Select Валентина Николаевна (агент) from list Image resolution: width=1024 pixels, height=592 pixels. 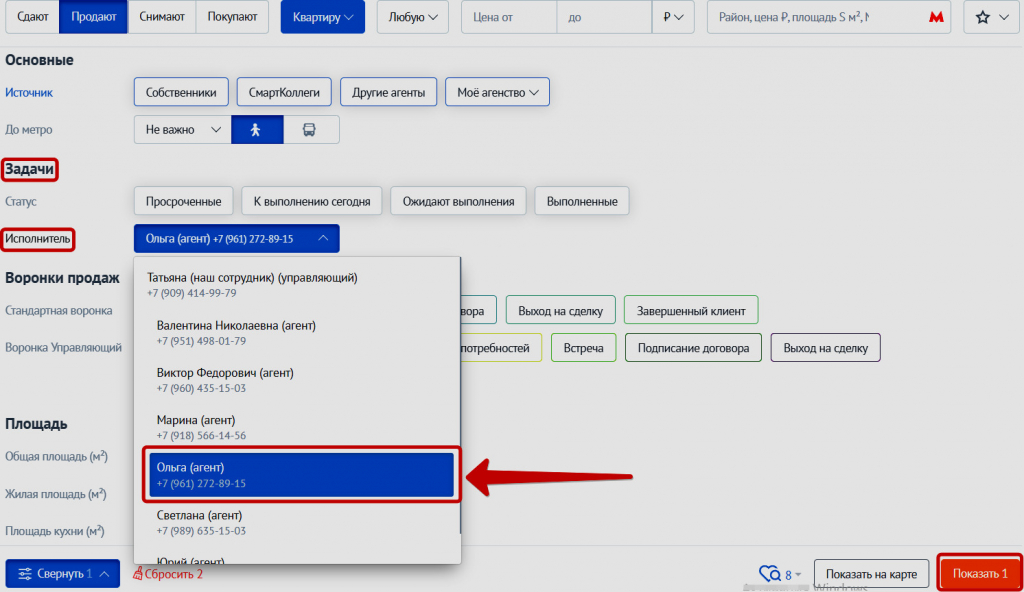pyautogui.click(x=297, y=333)
